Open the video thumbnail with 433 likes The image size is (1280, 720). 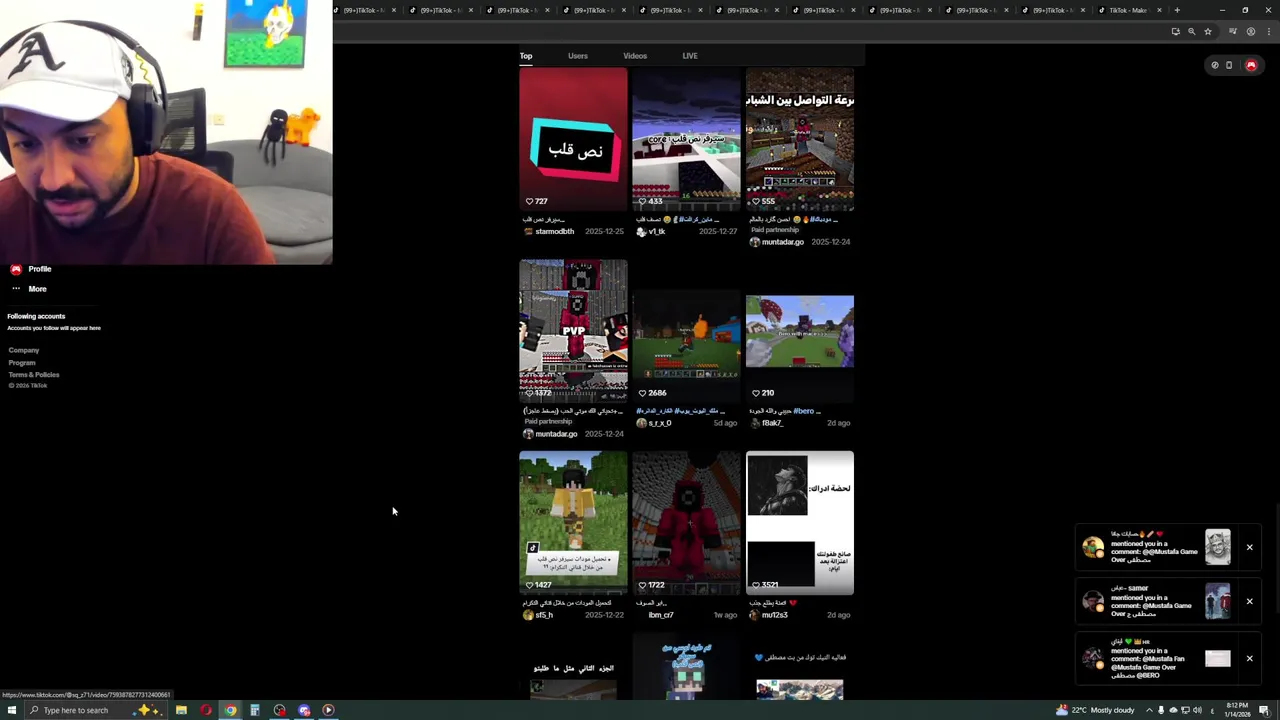click(686, 139)
